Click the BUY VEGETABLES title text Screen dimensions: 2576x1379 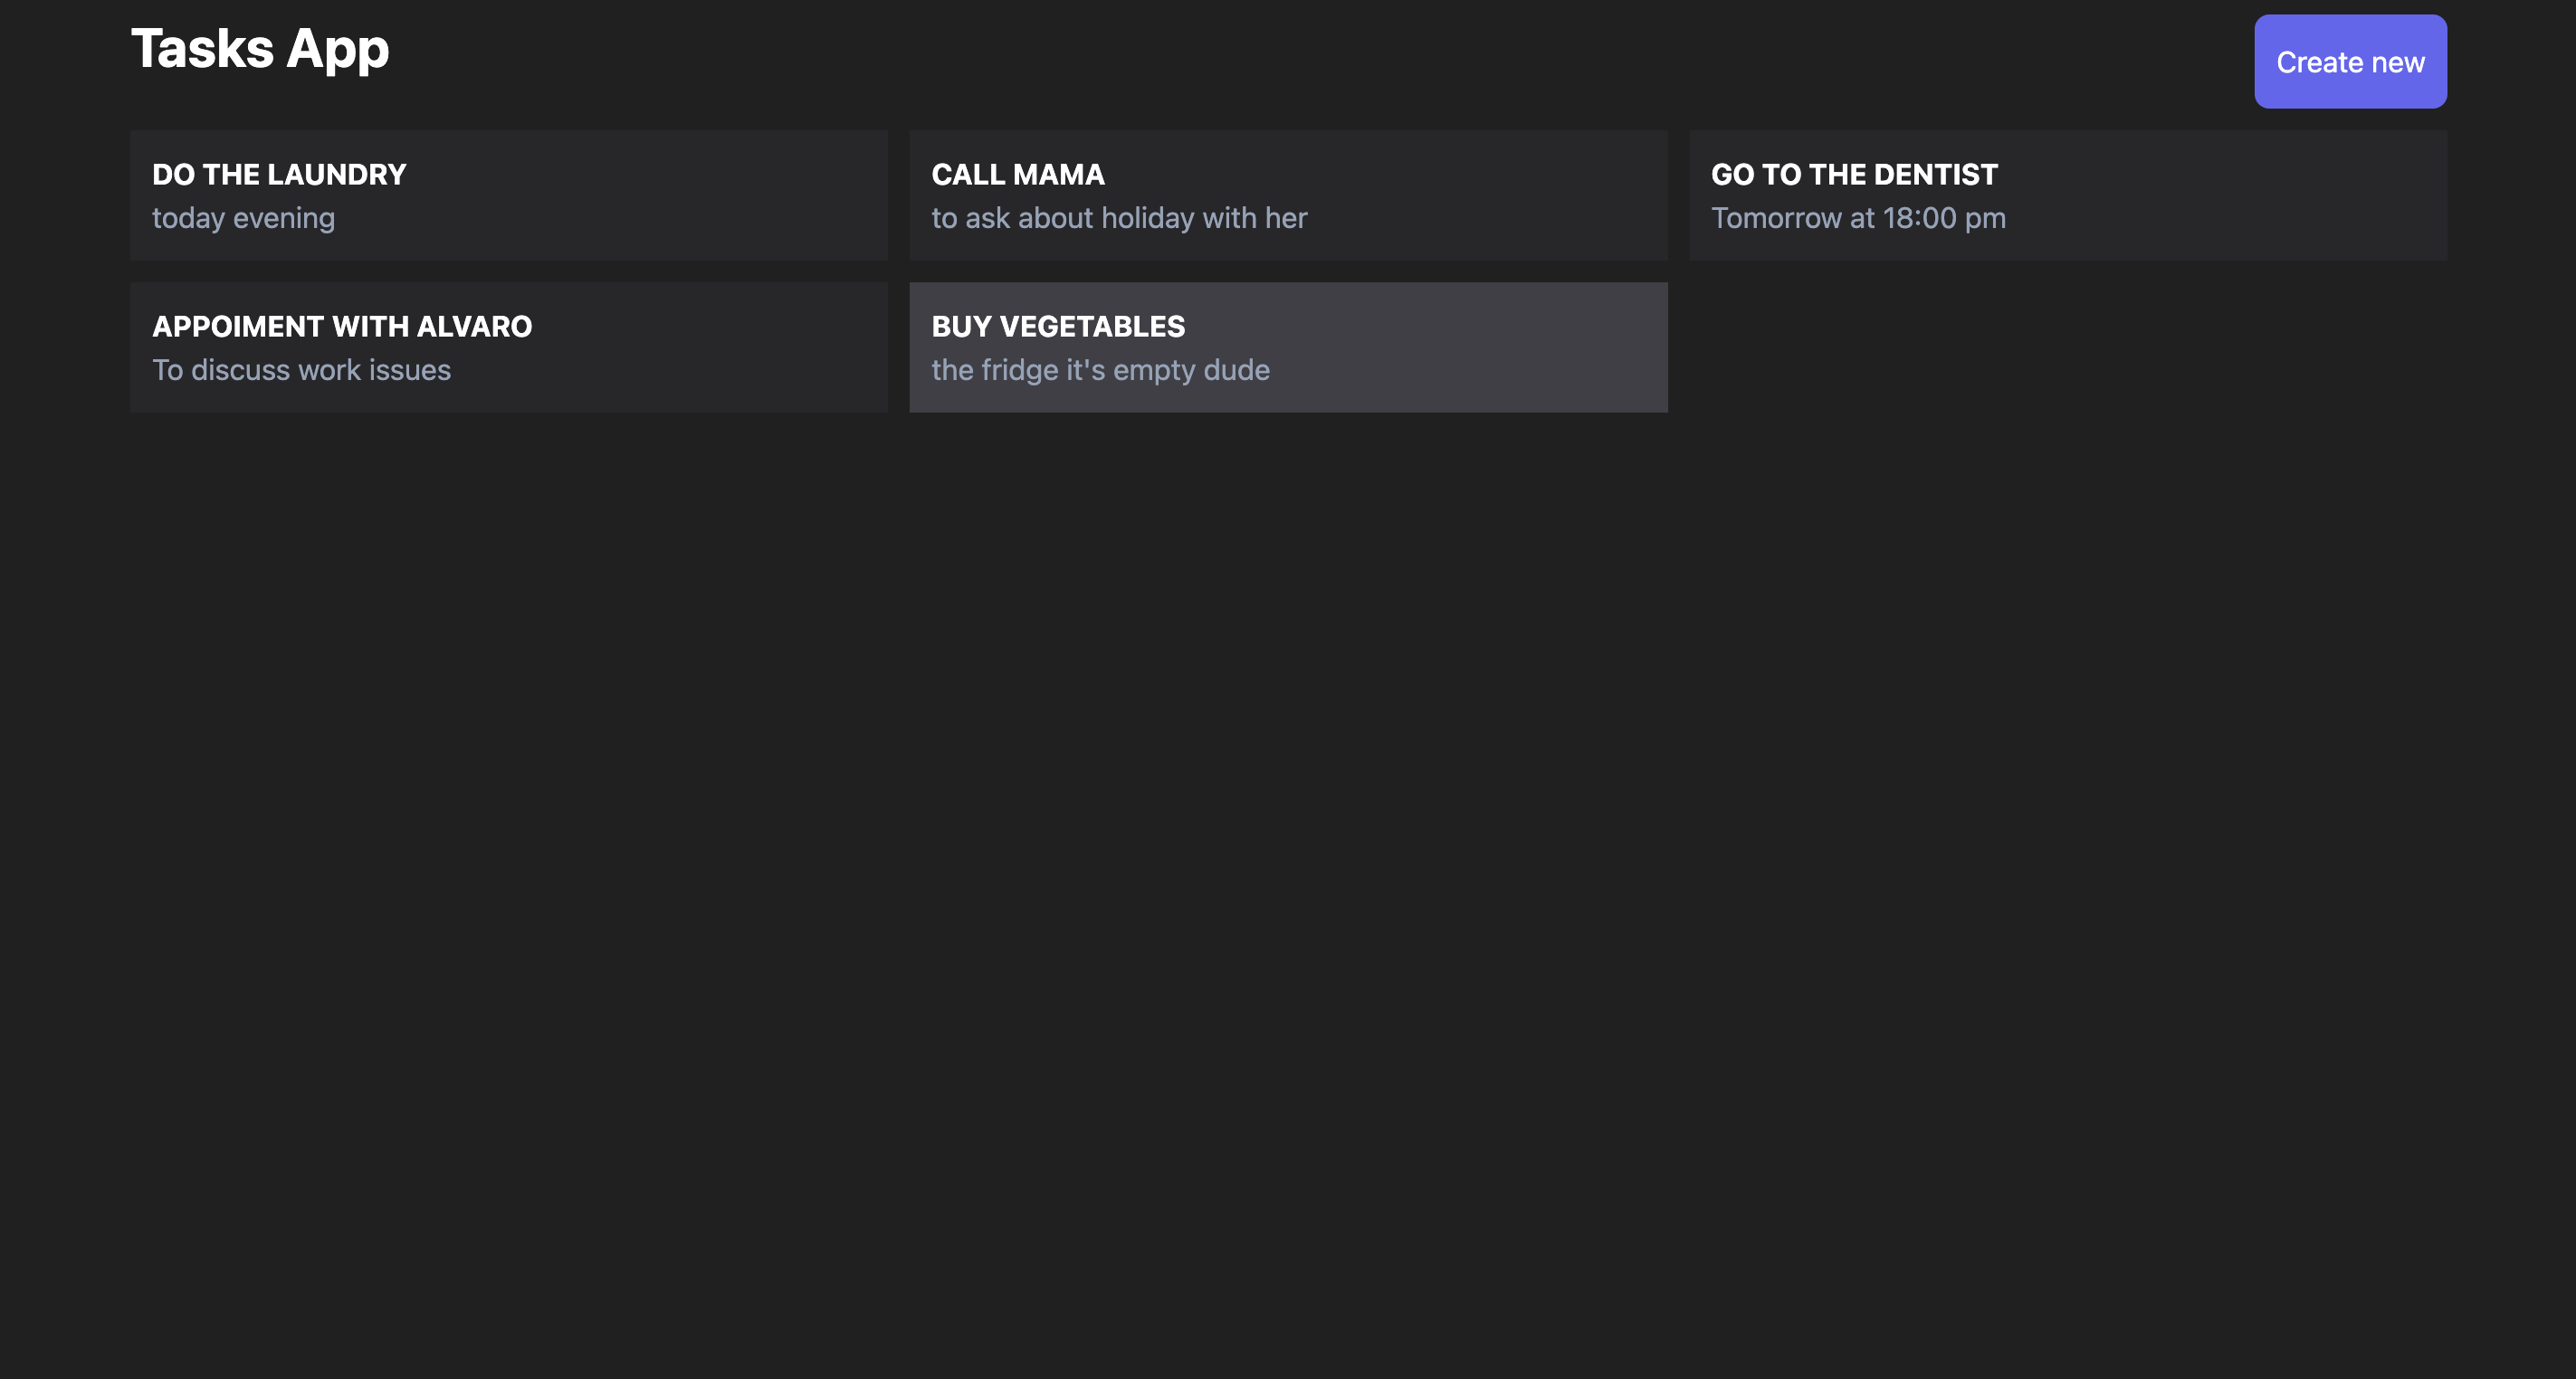click(x=1057, y=326)
